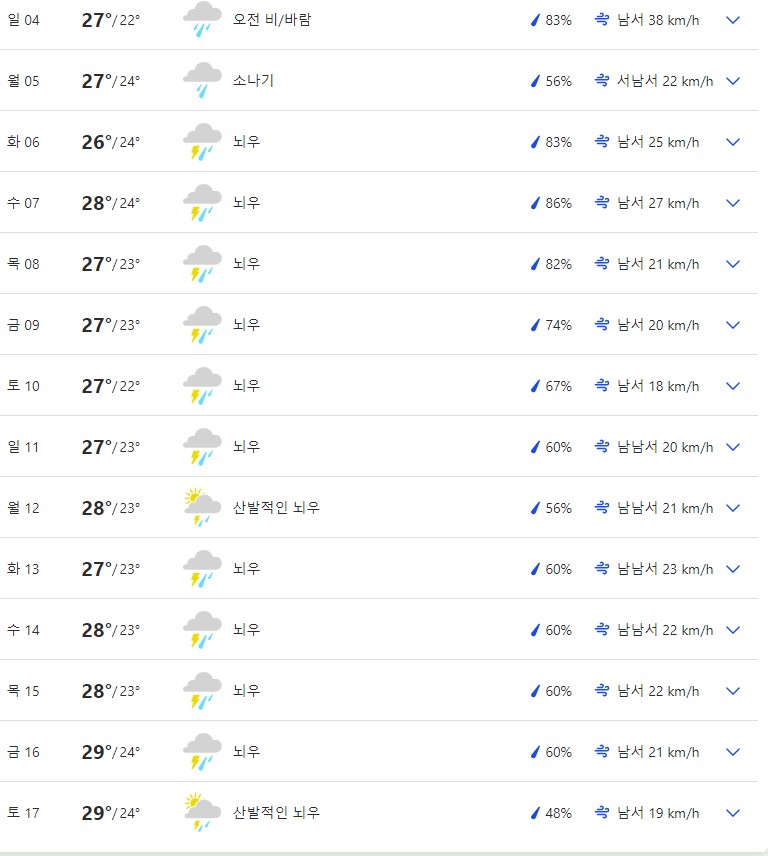Expand the 금 16 forecast row

[x=733, y=752]
